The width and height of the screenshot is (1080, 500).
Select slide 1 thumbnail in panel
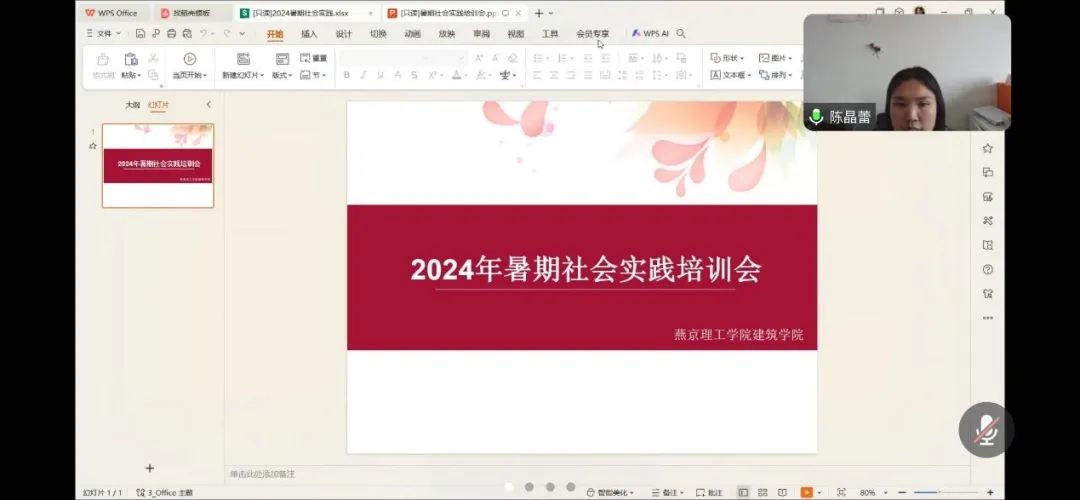coord(158,165)
